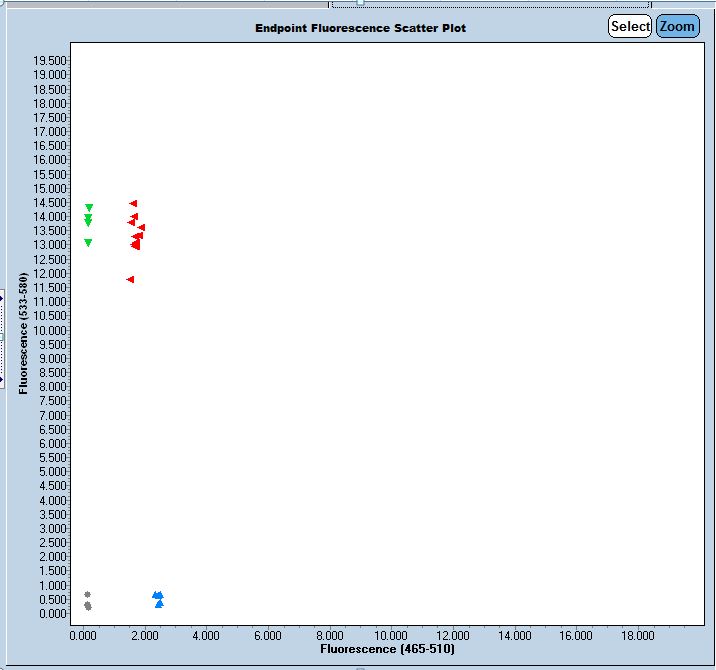
Task: Click the Select button above the plot
Action: click(630, 27)
